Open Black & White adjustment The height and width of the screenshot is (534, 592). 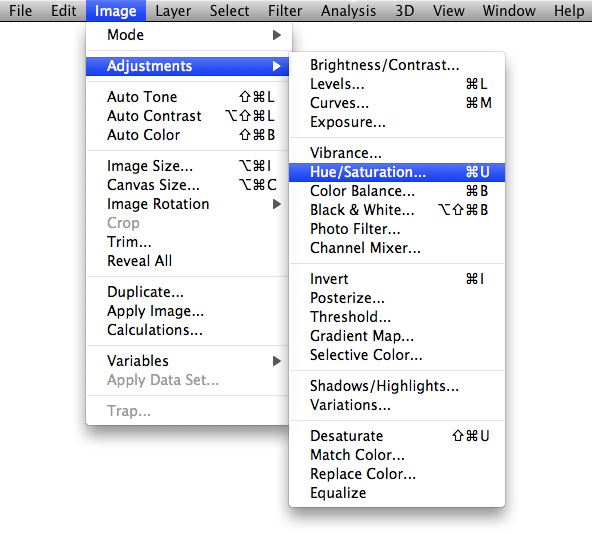pos(397,210)
